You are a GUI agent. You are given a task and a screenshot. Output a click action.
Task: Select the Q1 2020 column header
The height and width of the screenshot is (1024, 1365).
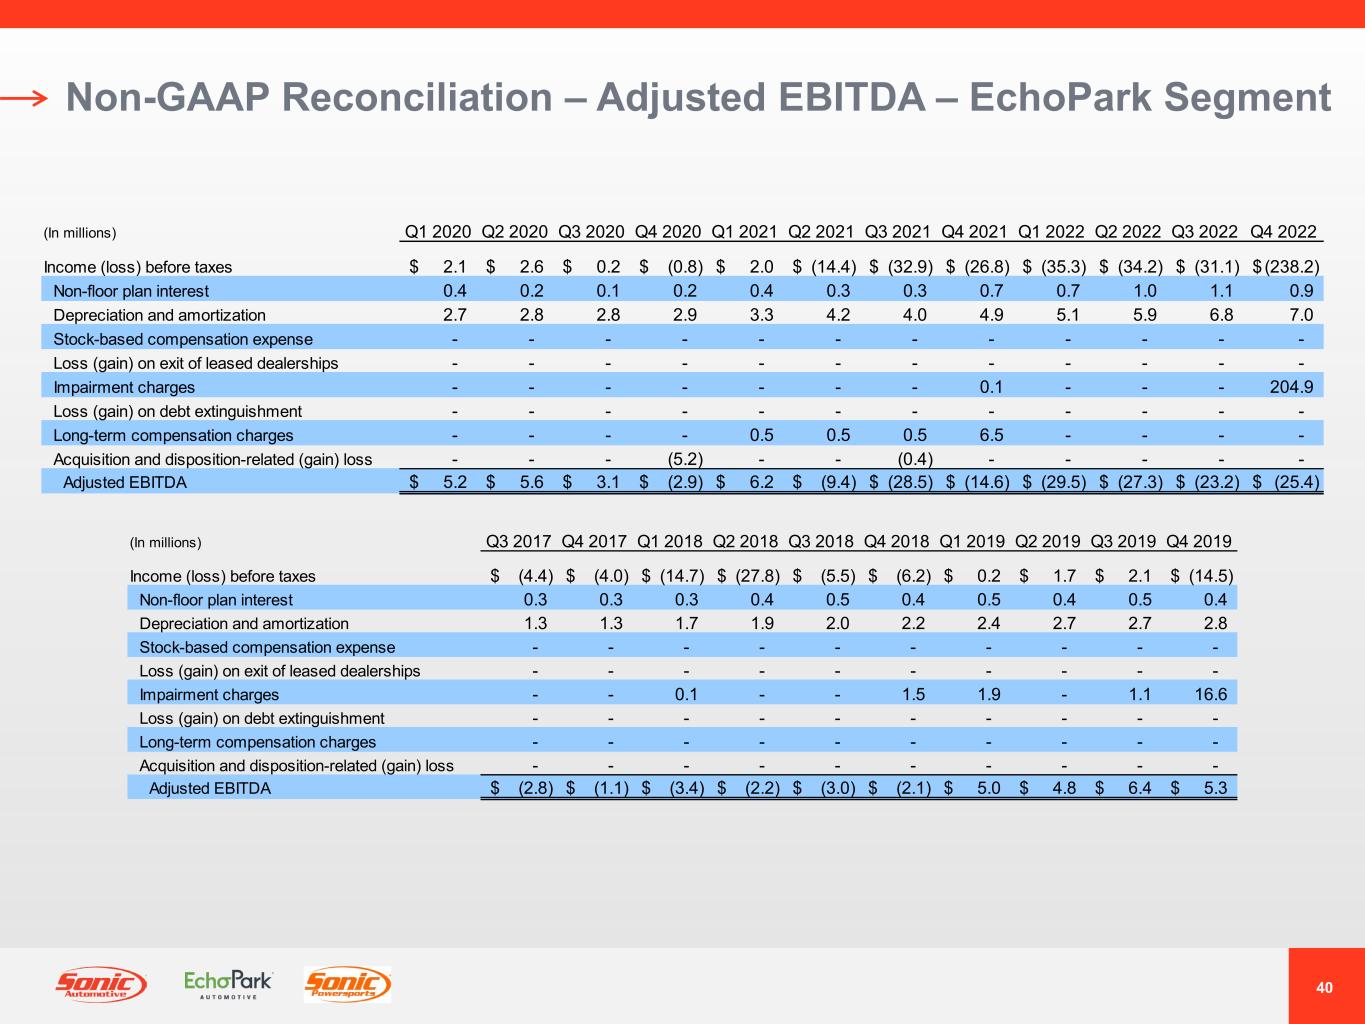[x=437, y=232]
